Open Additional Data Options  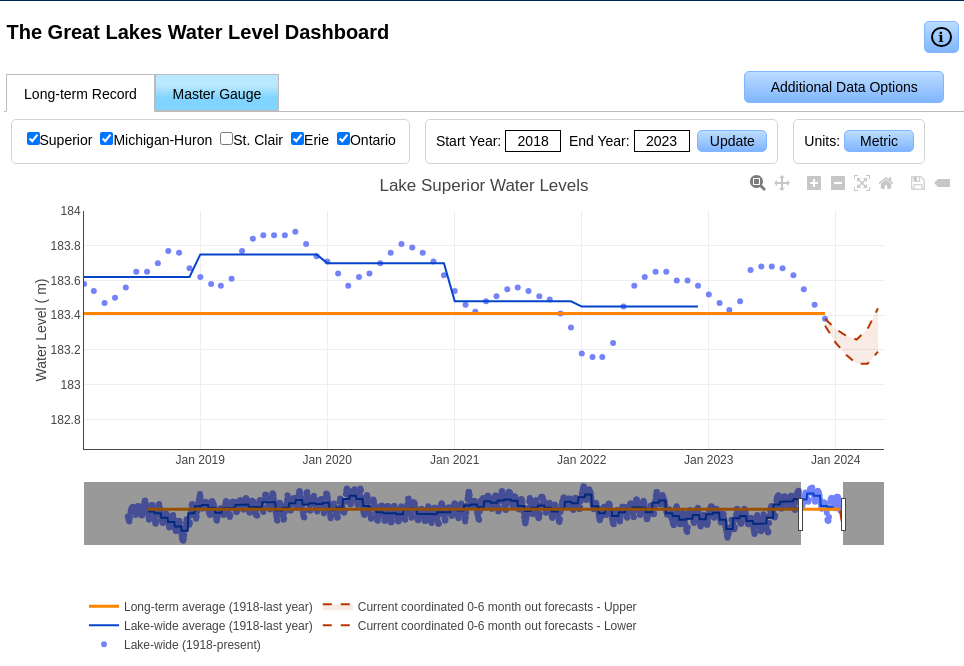coord(844,87)
